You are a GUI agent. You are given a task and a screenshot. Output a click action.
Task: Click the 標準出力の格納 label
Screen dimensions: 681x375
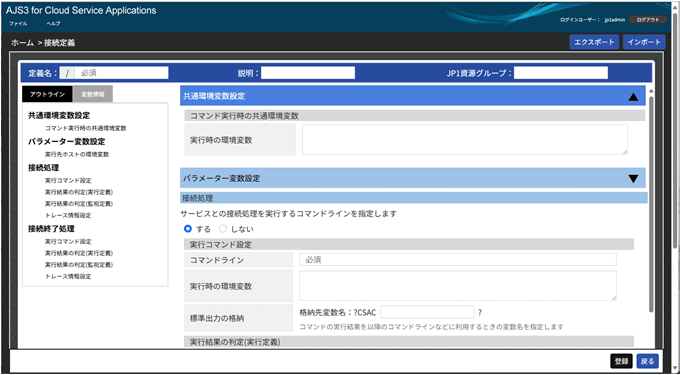click(x=217, y=319)
